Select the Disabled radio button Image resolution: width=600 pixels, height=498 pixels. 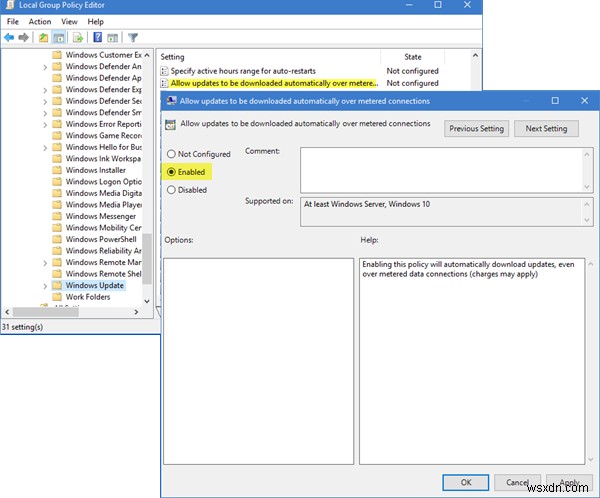tap(171, 190)
